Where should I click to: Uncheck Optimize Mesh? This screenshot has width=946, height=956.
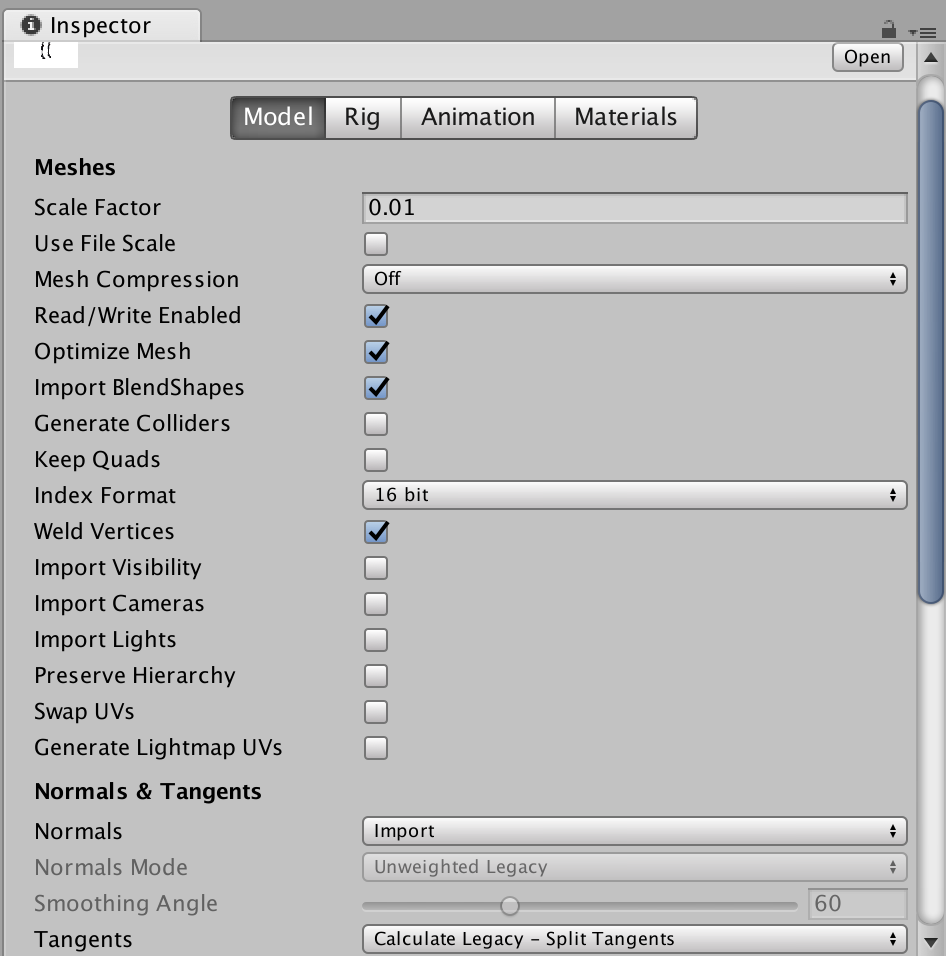375,351
